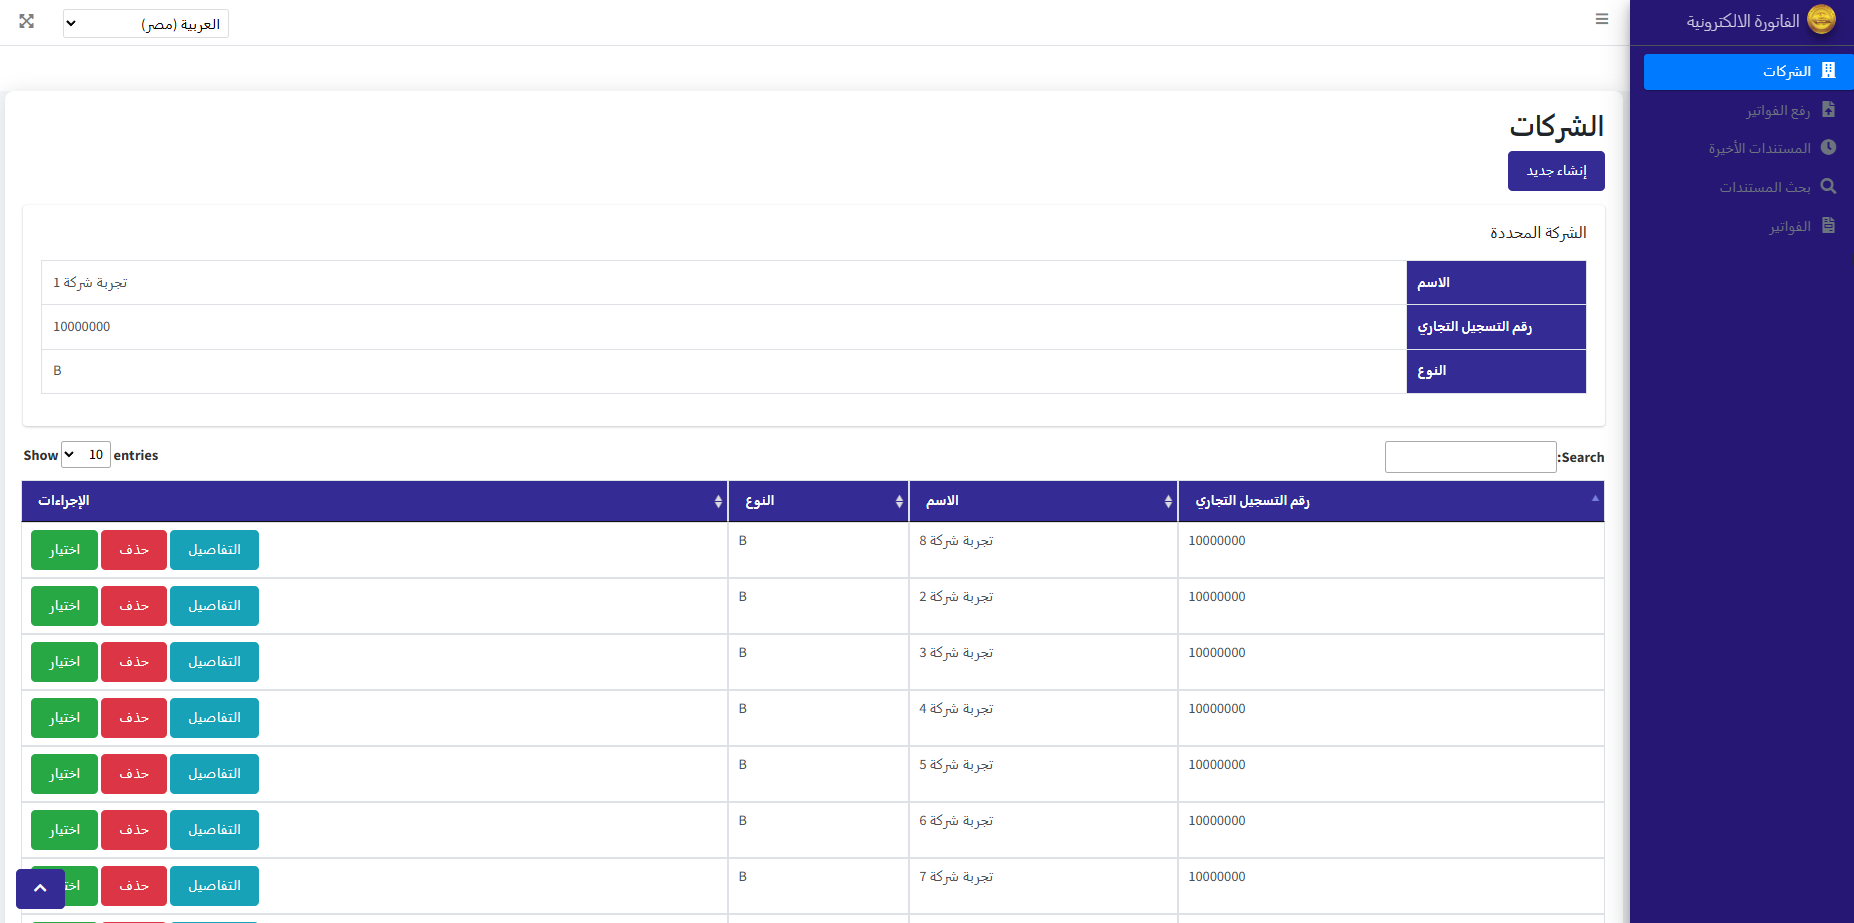Viewport: 1854px width, 923px height.
Task: Sort table by الإجراءات column
Action: [x=375, y=501]
